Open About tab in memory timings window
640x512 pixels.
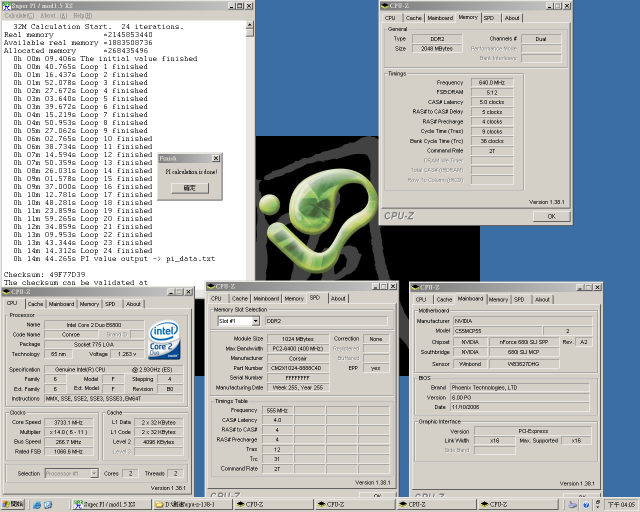(512, 18)
